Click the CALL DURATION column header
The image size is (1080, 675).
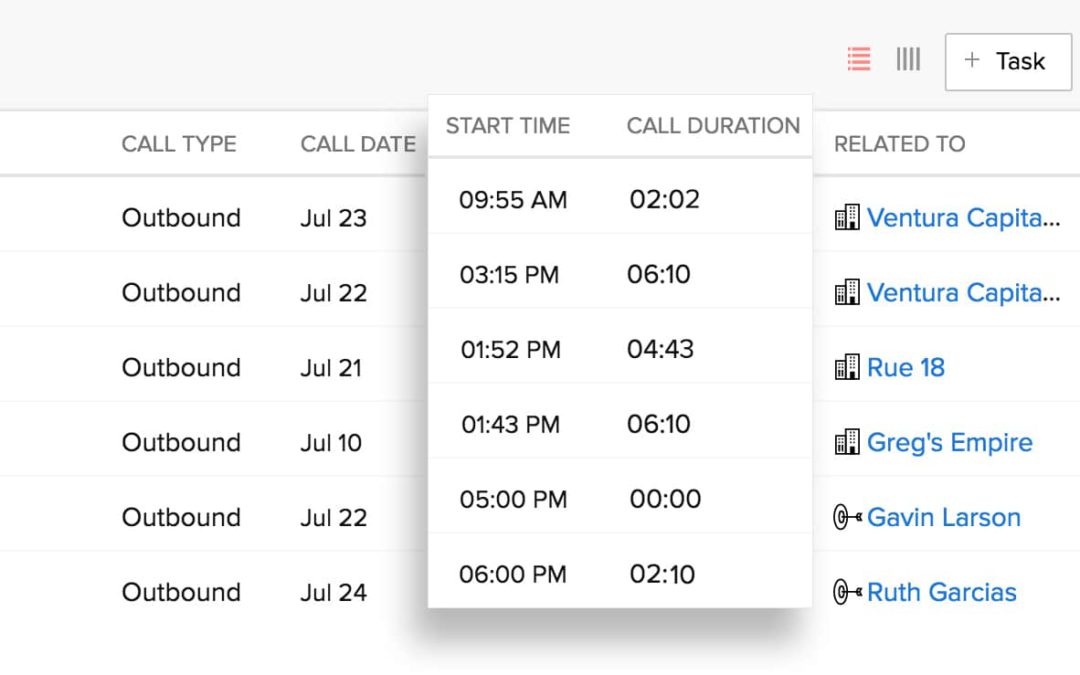pyautogui.click(x=713, y=126)
